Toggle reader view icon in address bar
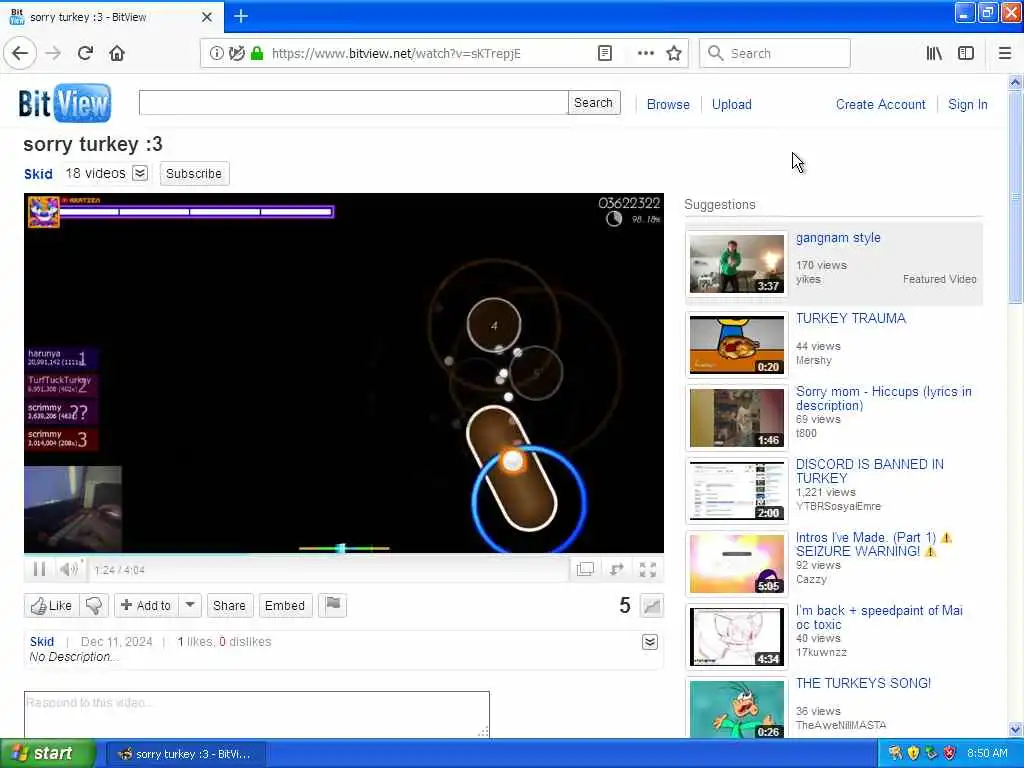 pyautogui.click(x=605, y=53)
